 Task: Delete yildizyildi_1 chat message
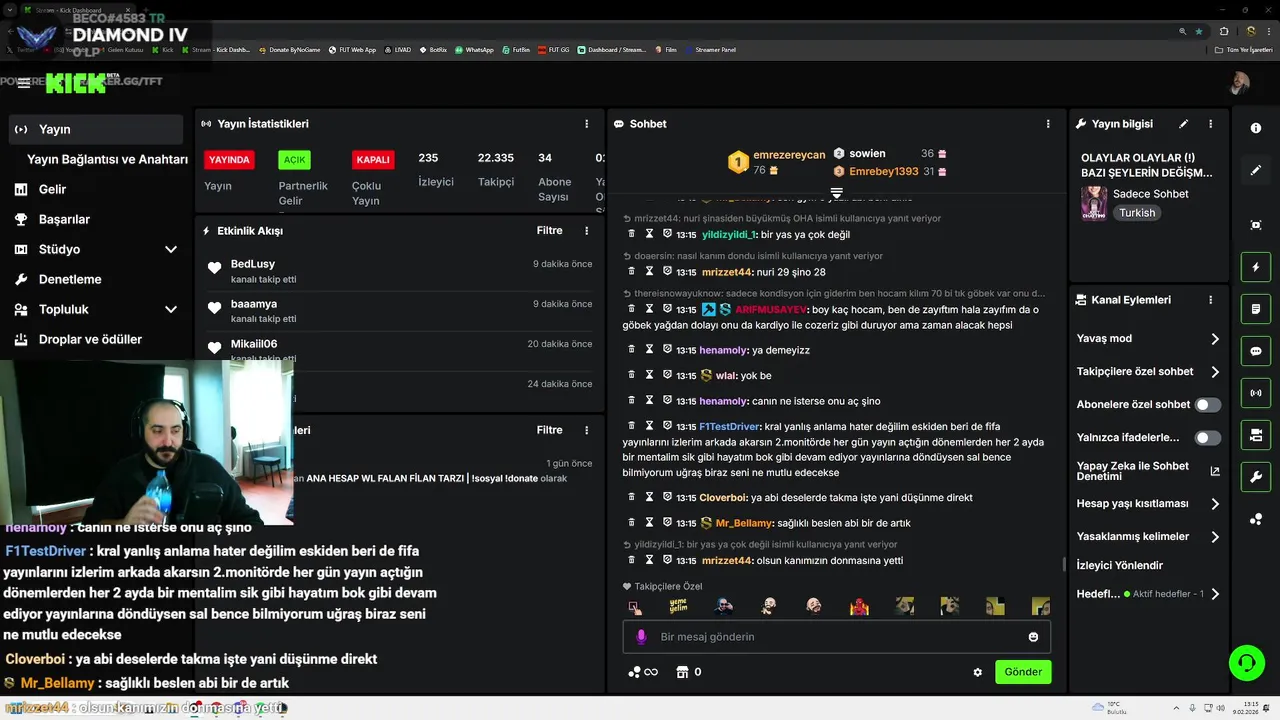(x=631, y=234)
